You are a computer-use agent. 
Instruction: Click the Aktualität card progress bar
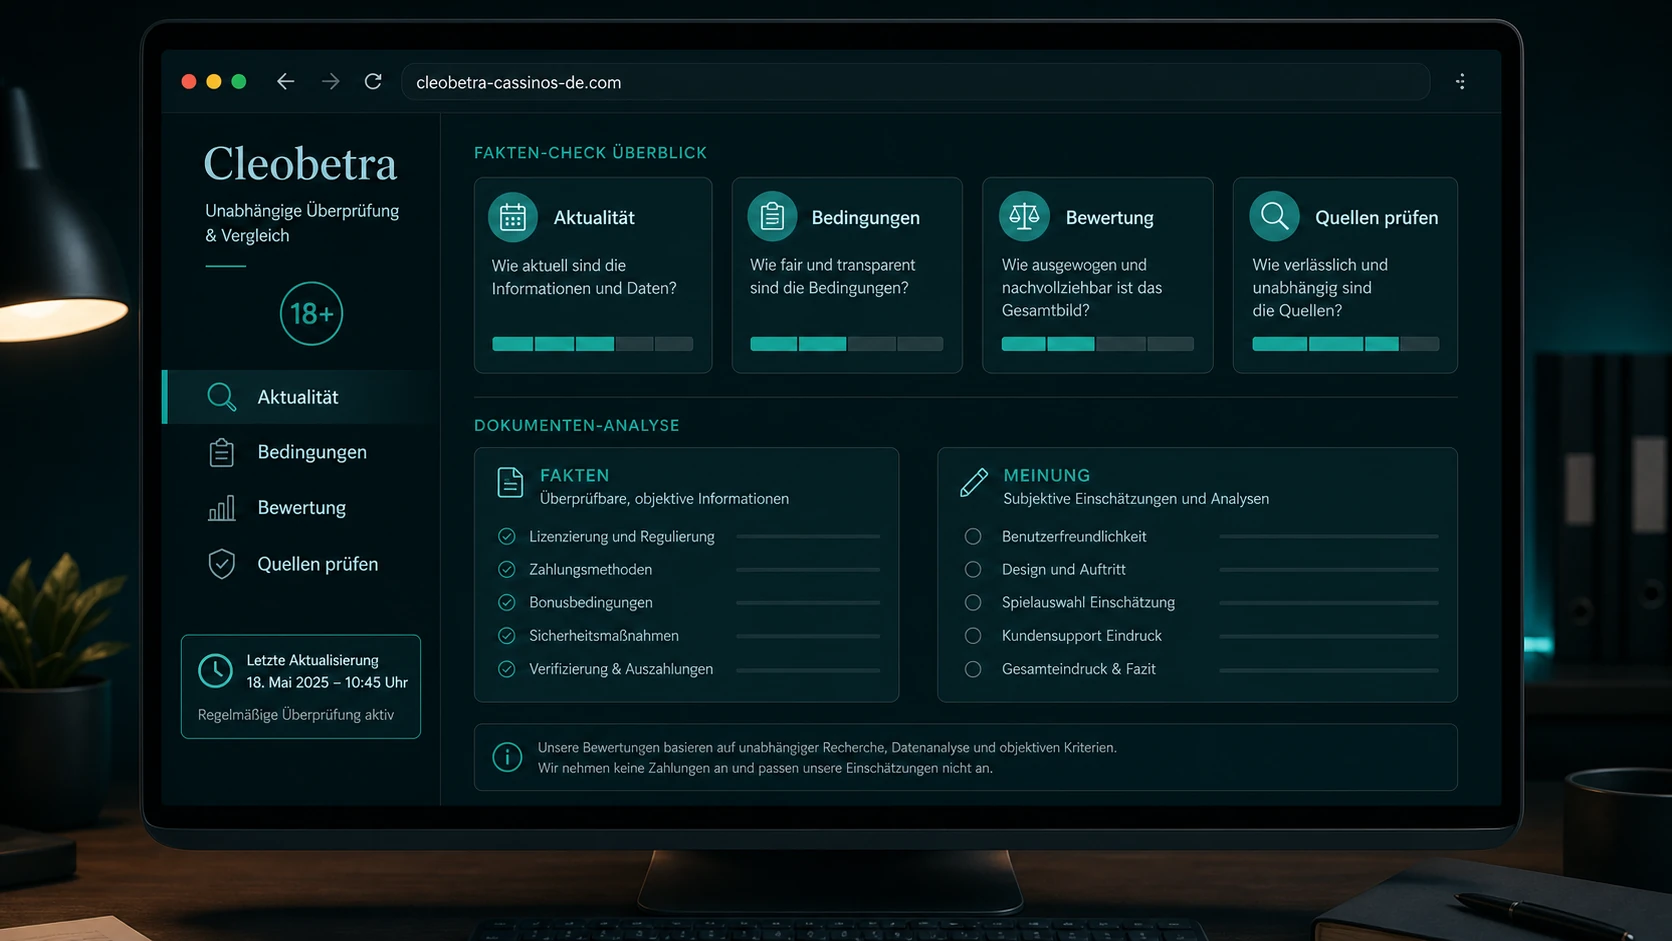[592, 344]
